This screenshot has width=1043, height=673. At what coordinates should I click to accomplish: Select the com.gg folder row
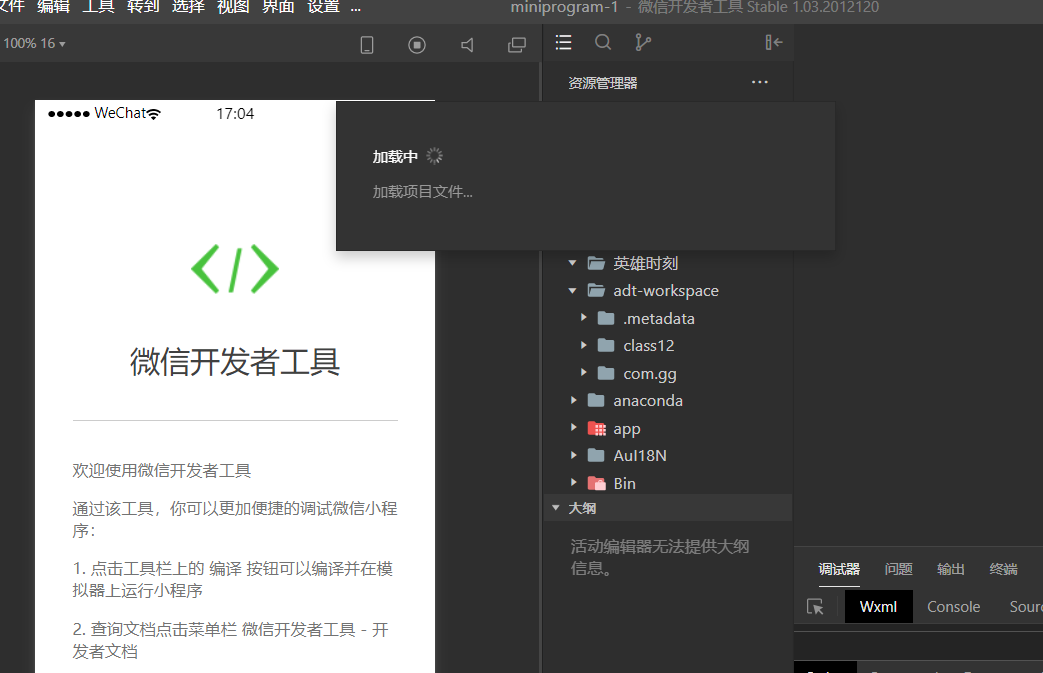668,373
